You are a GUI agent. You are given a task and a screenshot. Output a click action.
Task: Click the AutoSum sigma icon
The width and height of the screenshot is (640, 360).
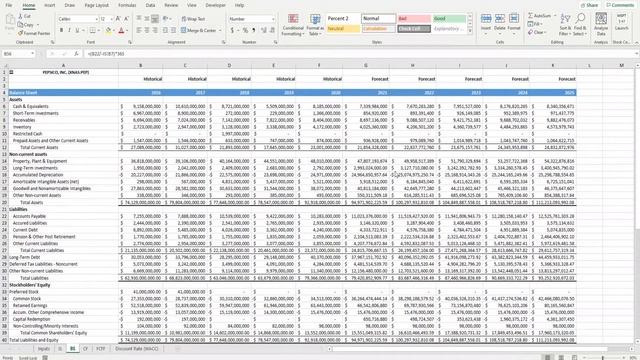click(x=530, y=16)
